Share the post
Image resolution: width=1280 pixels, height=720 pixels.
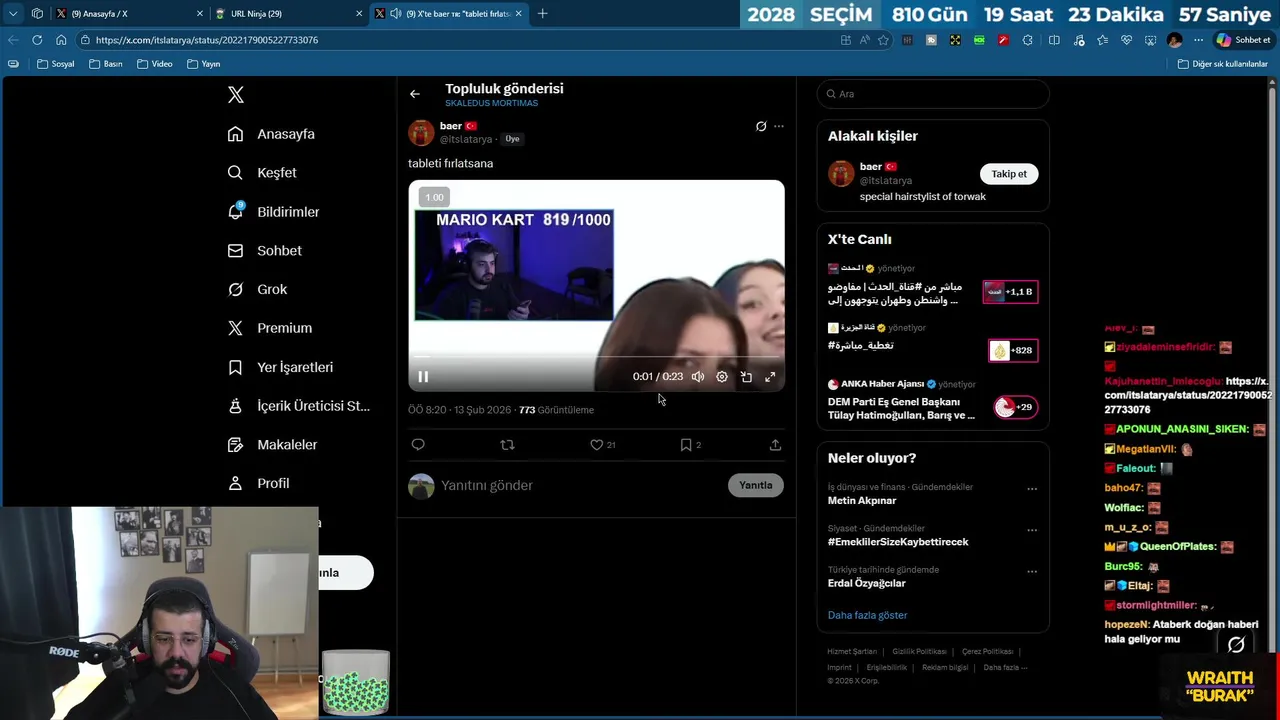click(775, 445)
